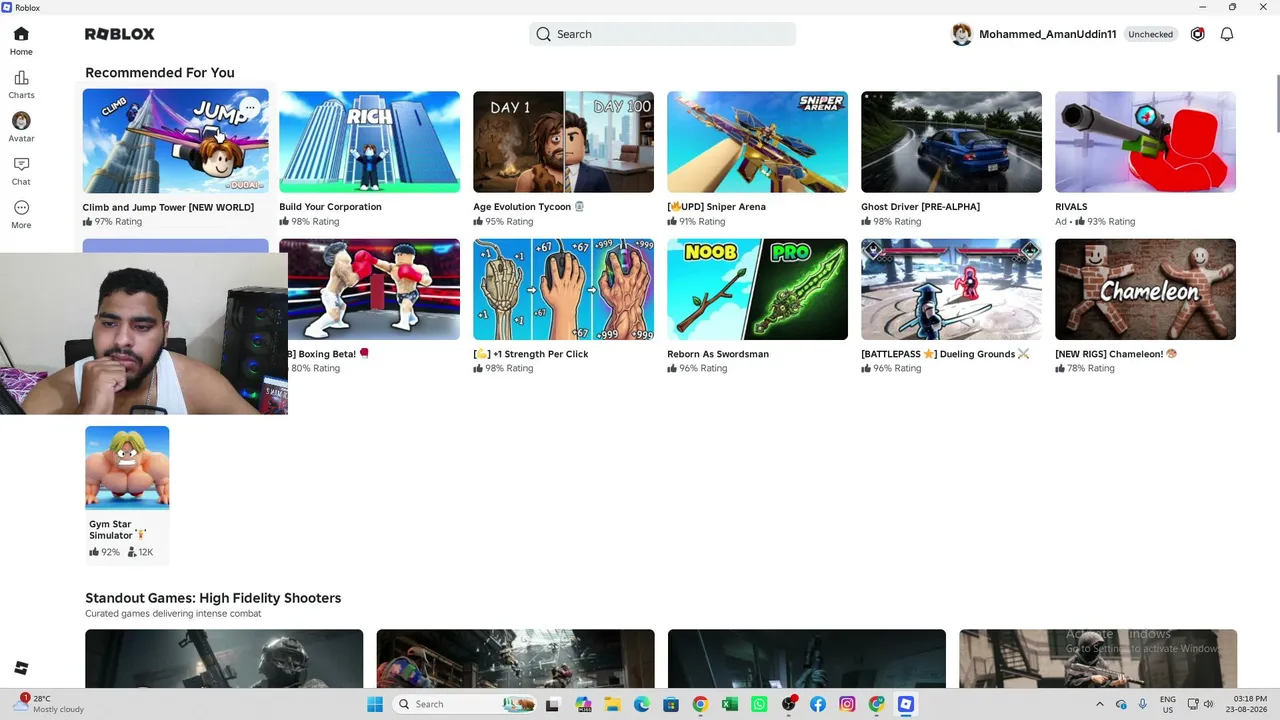Open the Age Evolution Tycoon thumbnail
The height and width of the screenshot is (720, 1280).
[563, 141]
